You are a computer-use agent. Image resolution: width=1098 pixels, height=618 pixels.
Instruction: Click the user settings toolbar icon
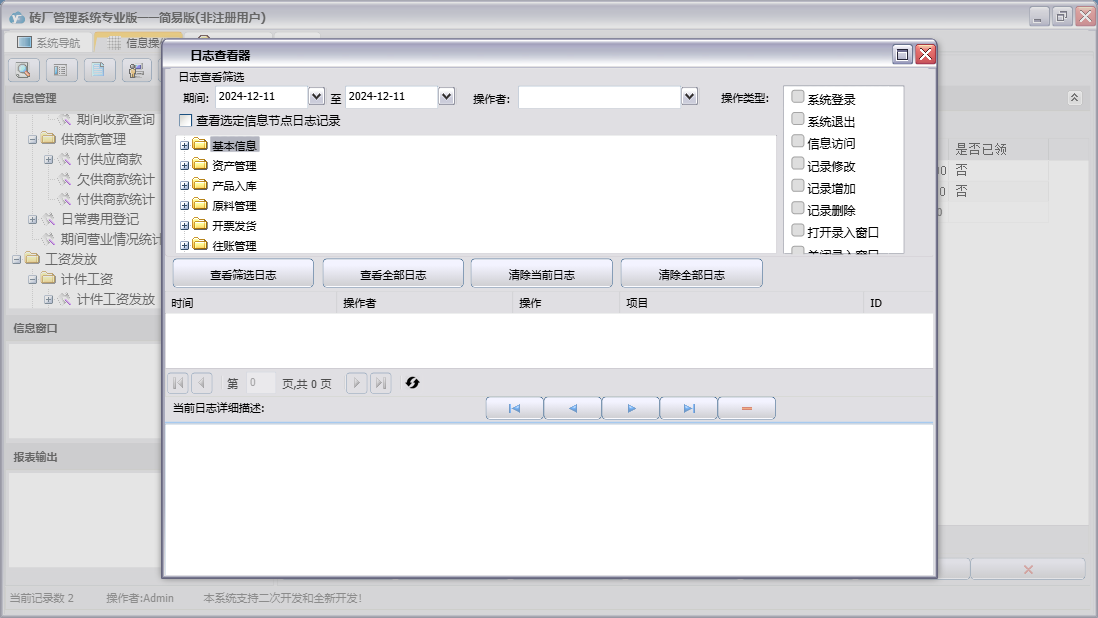click(x=137, y=70)
